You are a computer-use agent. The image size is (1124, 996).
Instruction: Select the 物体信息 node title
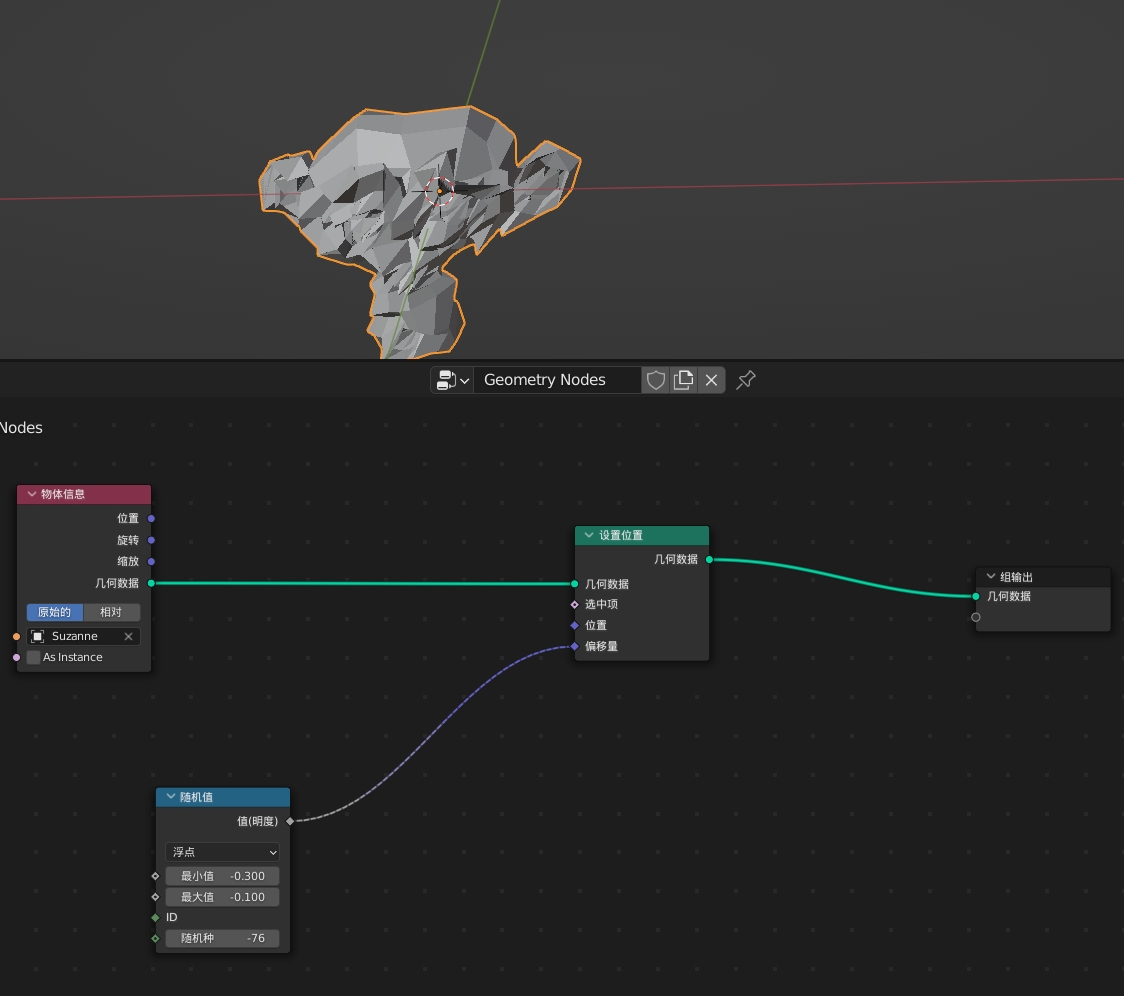coord(62,494)
